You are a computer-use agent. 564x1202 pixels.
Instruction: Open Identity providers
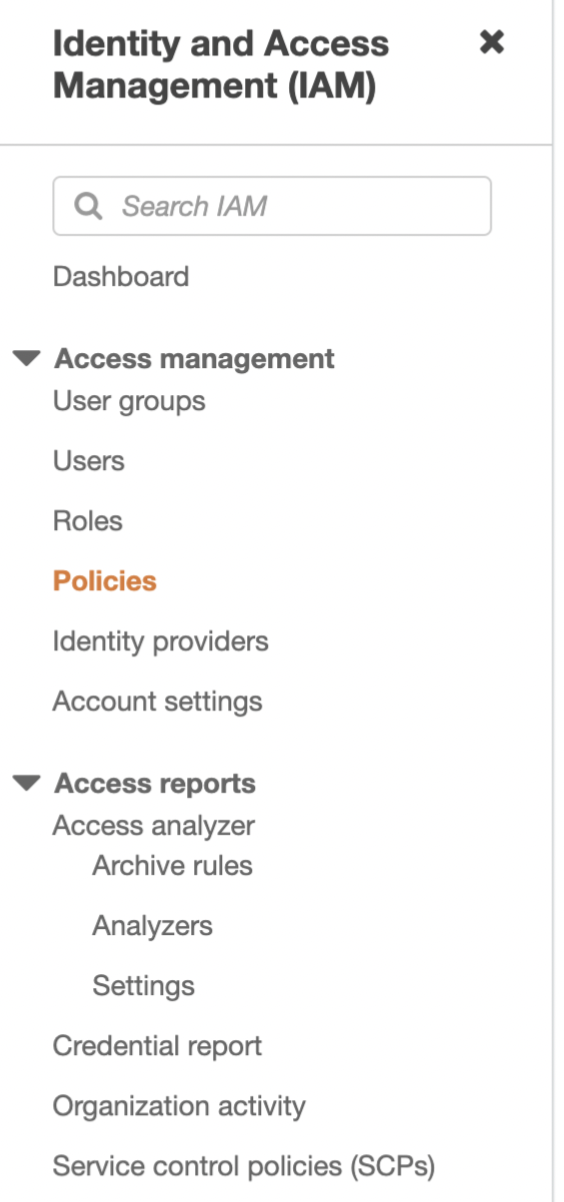pos(161,641)
